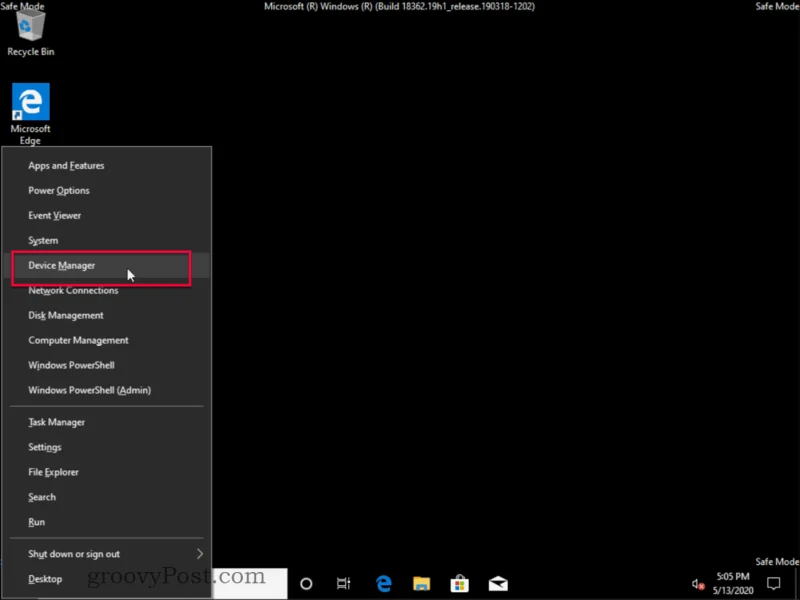This screenshot has height=600, width=800.
Task: Open the Recycle Bin desktop icon
Action: [31, 33]
